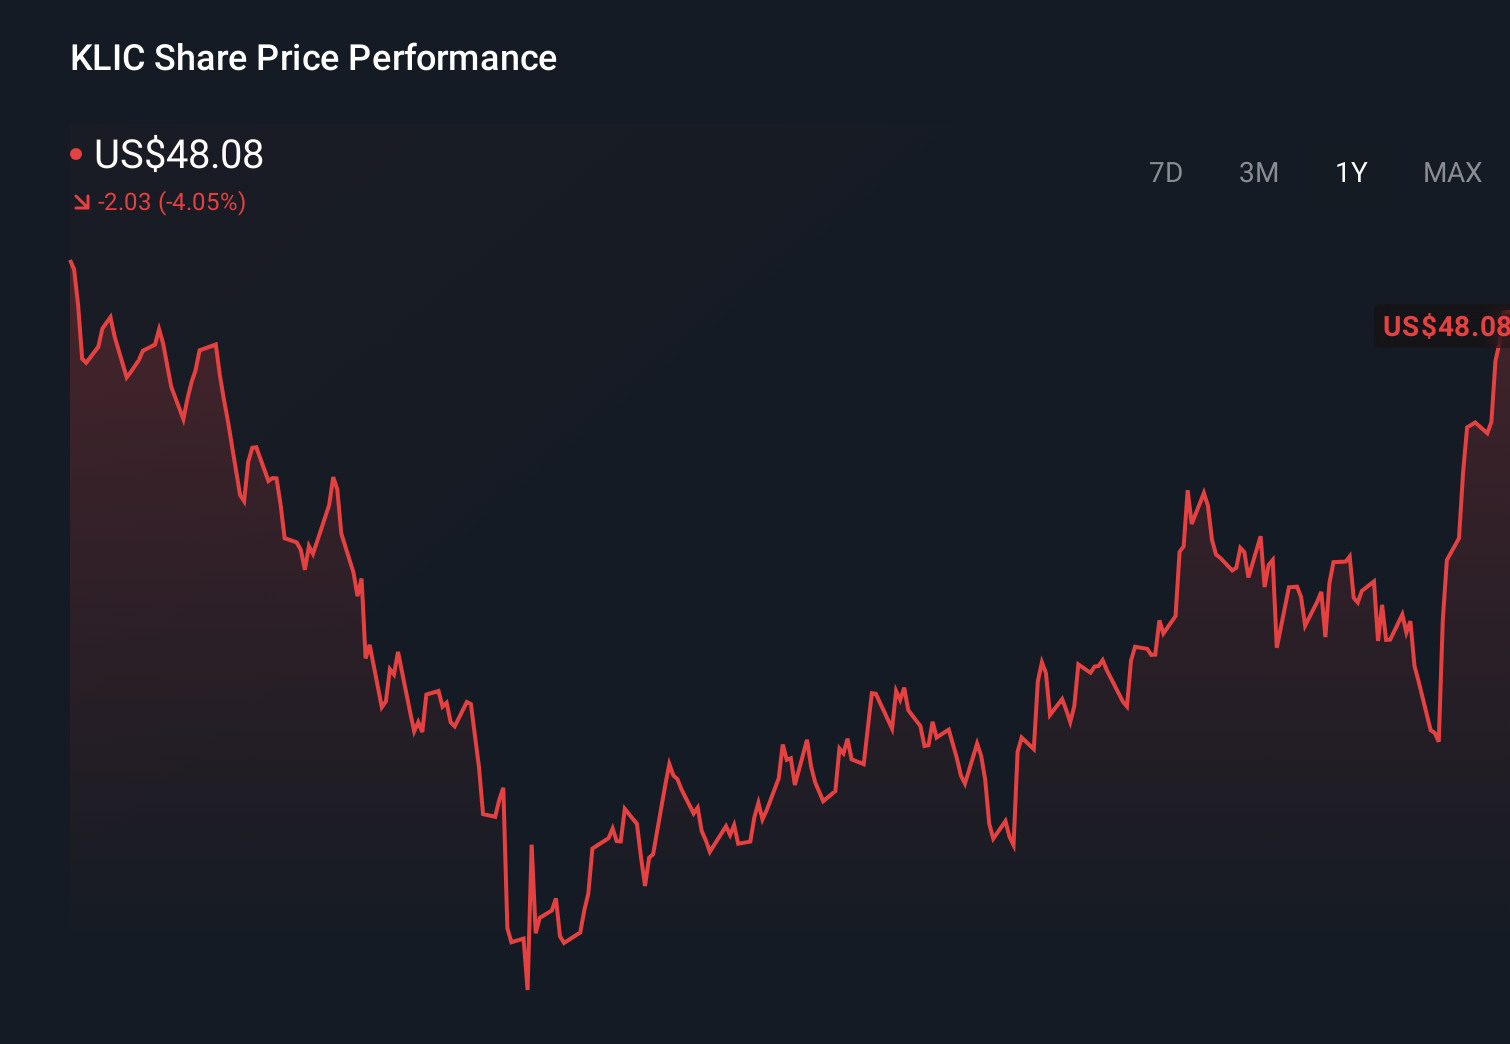Click the active 1Y time range
Viewport: 1510px width, 1044px height.
point(1350,172)
